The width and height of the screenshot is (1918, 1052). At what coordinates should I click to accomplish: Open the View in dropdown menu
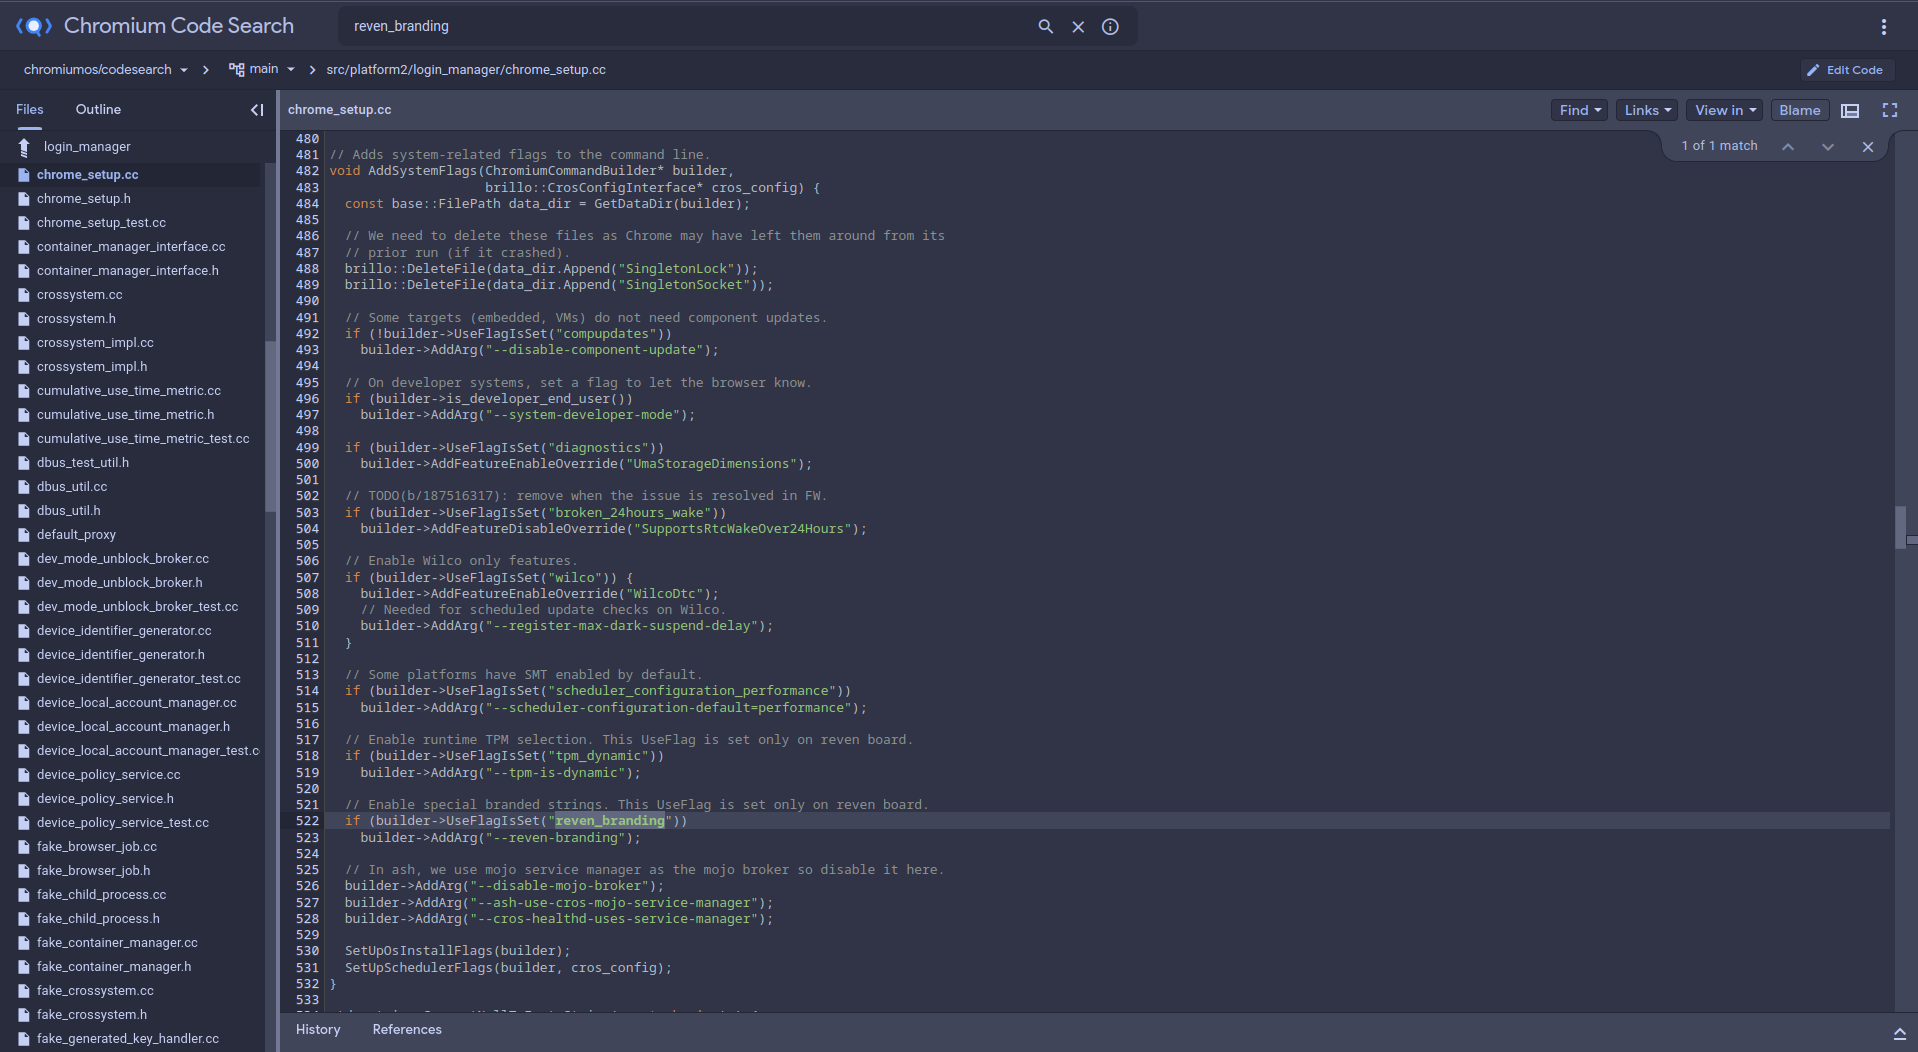click(x=1725, y=111)
